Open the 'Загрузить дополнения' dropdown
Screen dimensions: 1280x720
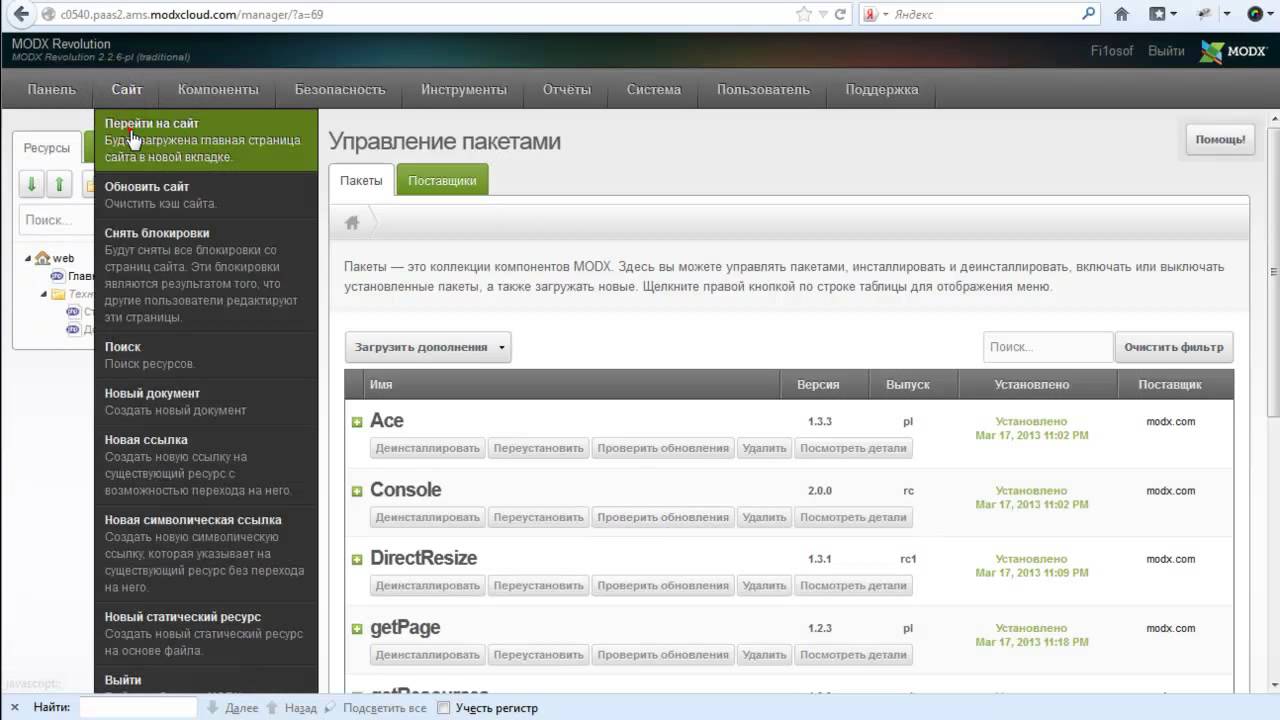point(428,347)
